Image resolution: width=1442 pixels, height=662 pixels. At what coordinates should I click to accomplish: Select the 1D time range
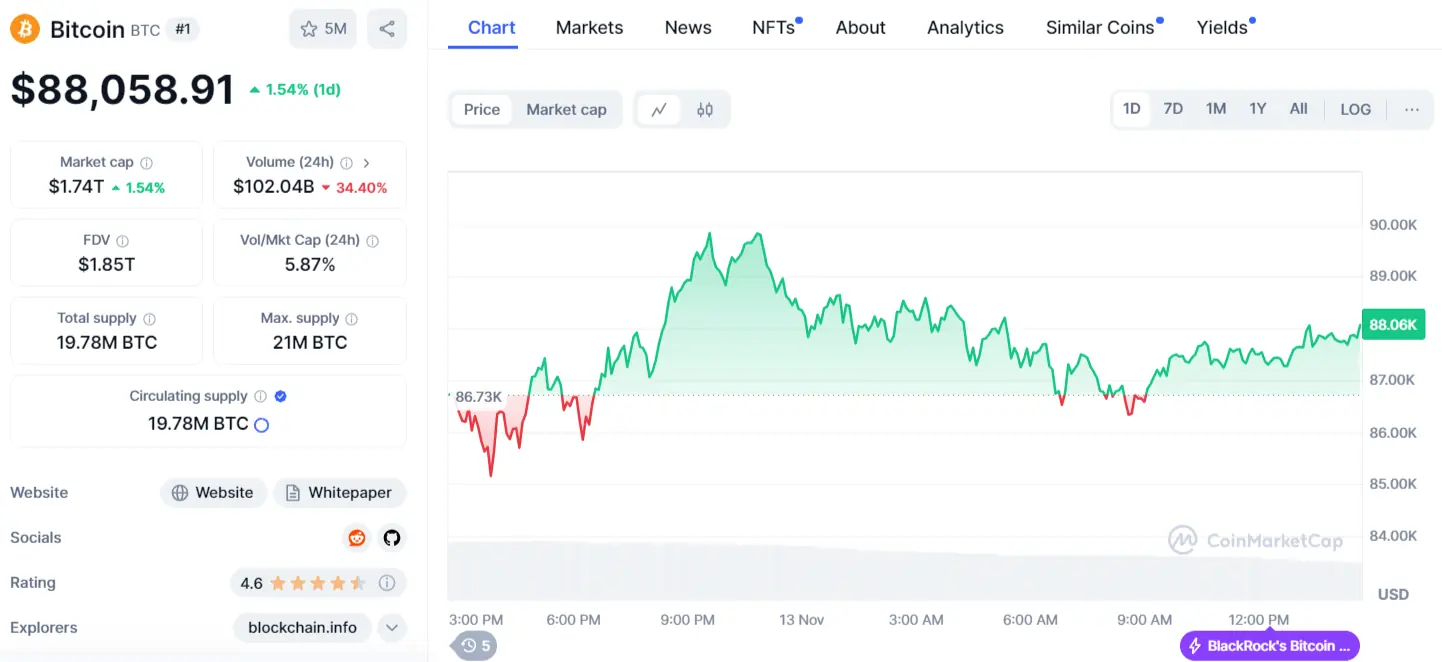pos(1132,109)
